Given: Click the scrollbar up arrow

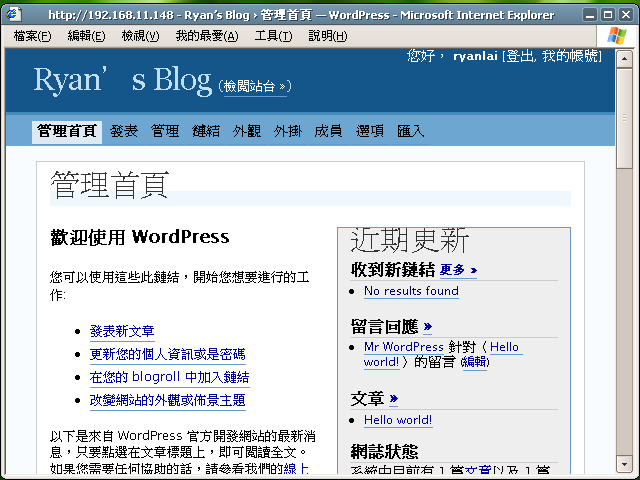Looking at the screenshot, I should point(624,59).
